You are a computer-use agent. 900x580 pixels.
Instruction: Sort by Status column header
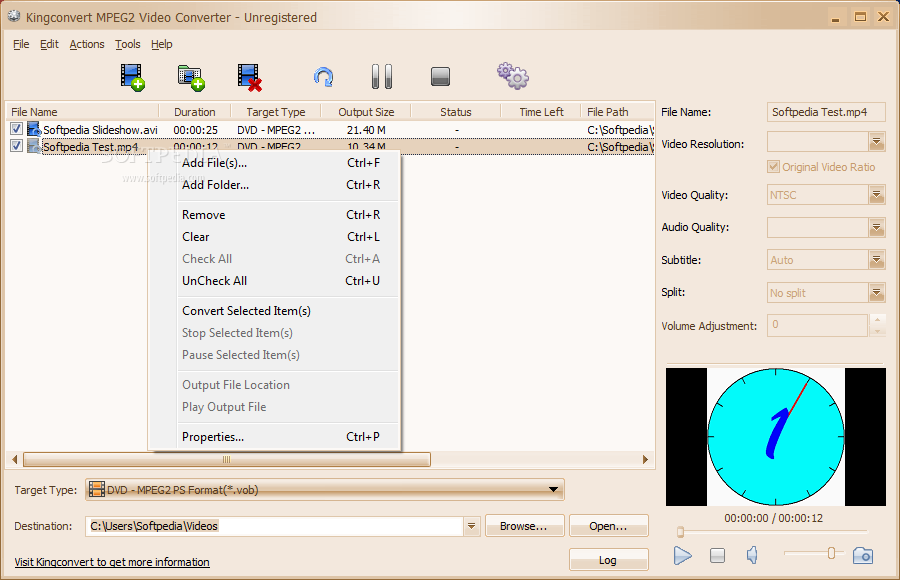456,112
